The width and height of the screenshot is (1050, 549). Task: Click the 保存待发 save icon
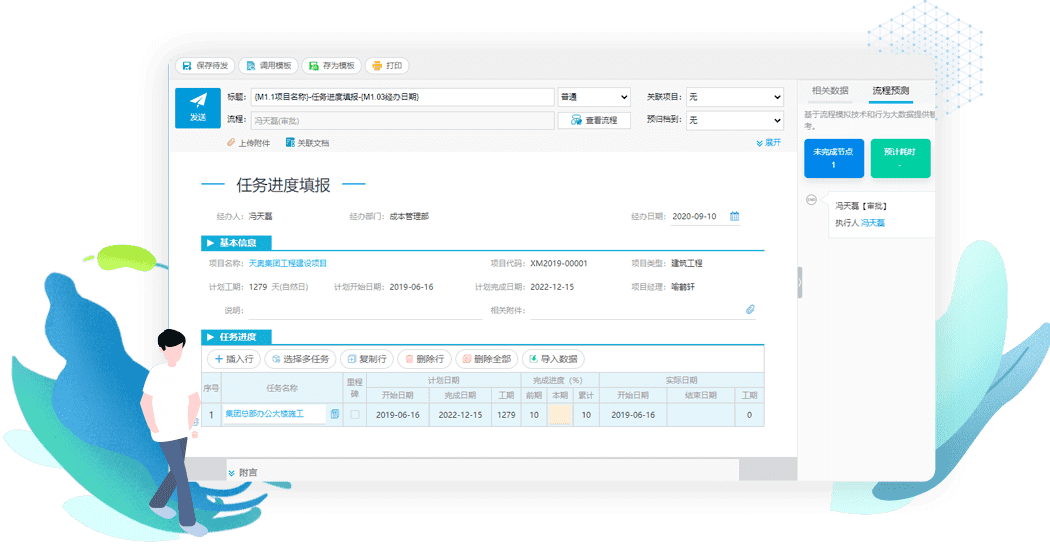click(x=188, y=66)
